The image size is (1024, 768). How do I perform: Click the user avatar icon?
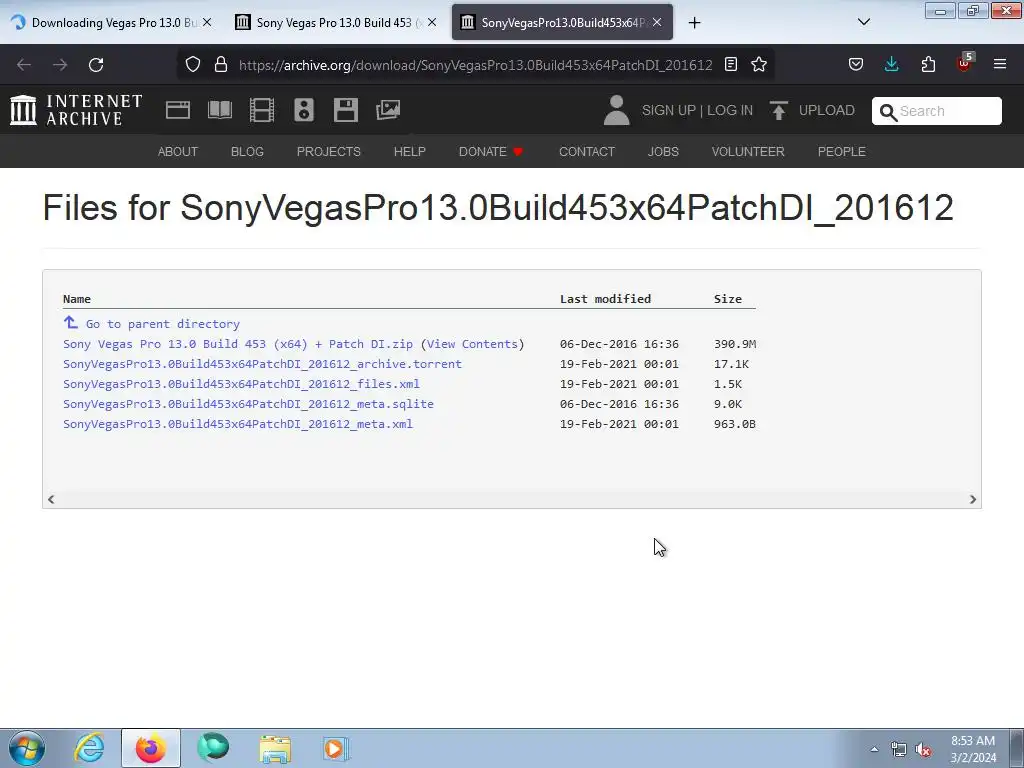[616, 110]
